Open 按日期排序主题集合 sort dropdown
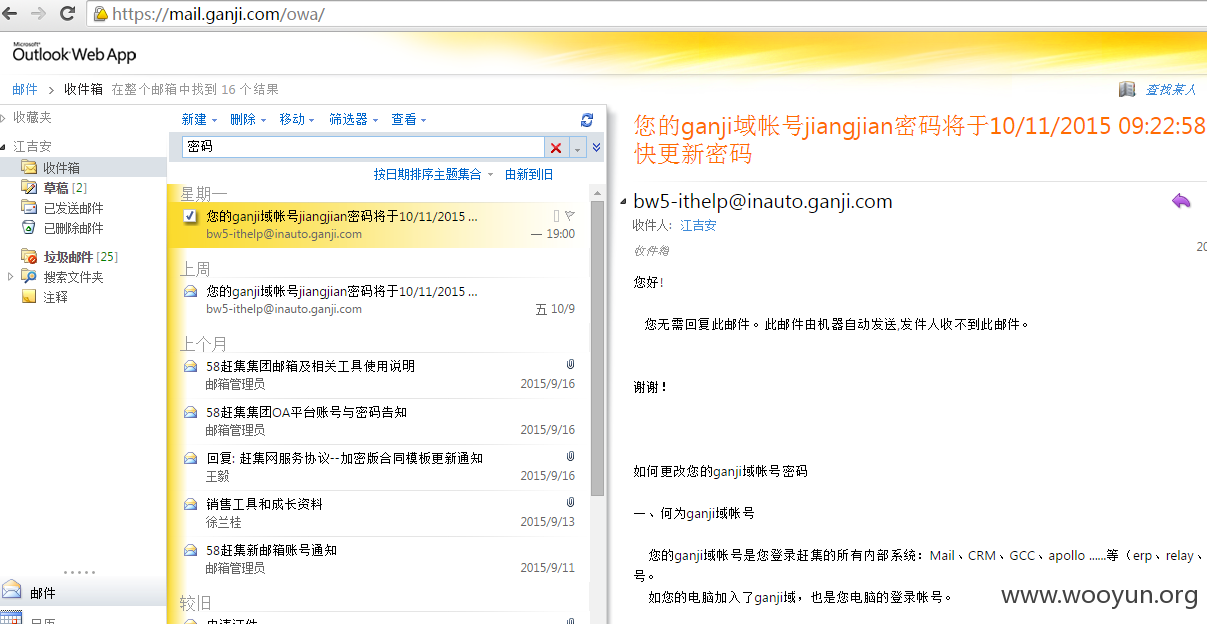1207x624 pixels. [x=434, y=174]
